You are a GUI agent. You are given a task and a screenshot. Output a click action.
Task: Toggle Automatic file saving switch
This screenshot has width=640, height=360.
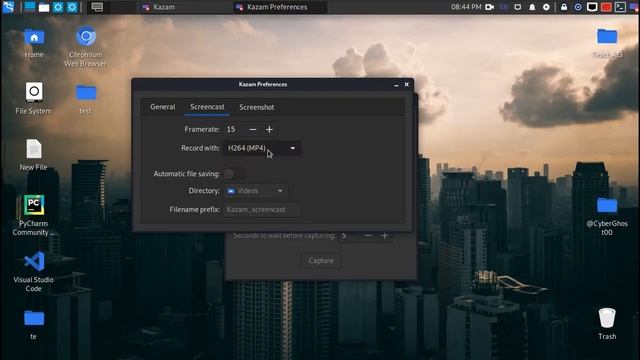233,174
